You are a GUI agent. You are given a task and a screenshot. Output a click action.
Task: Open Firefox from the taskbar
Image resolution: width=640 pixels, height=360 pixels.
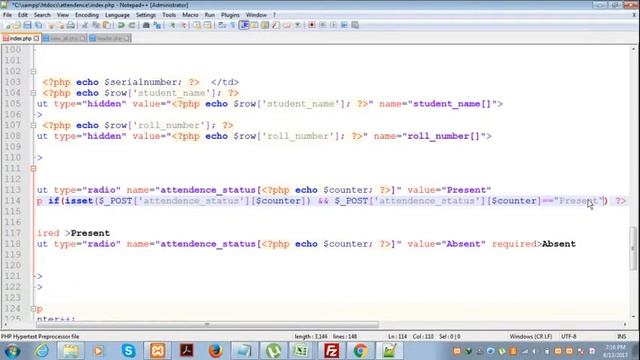(216, 351)
